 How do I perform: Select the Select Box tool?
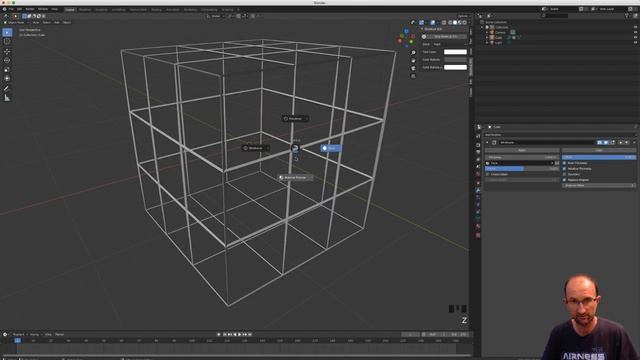7,32
